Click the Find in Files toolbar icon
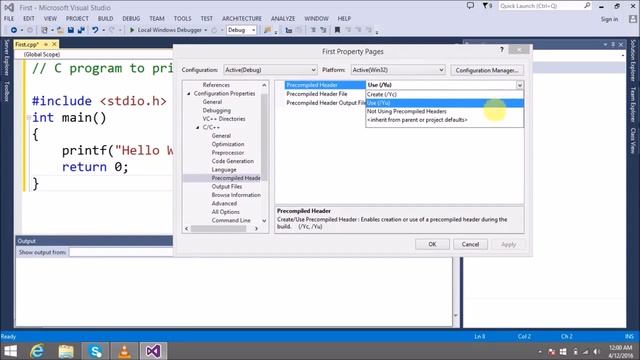 [x=268, y=30]
